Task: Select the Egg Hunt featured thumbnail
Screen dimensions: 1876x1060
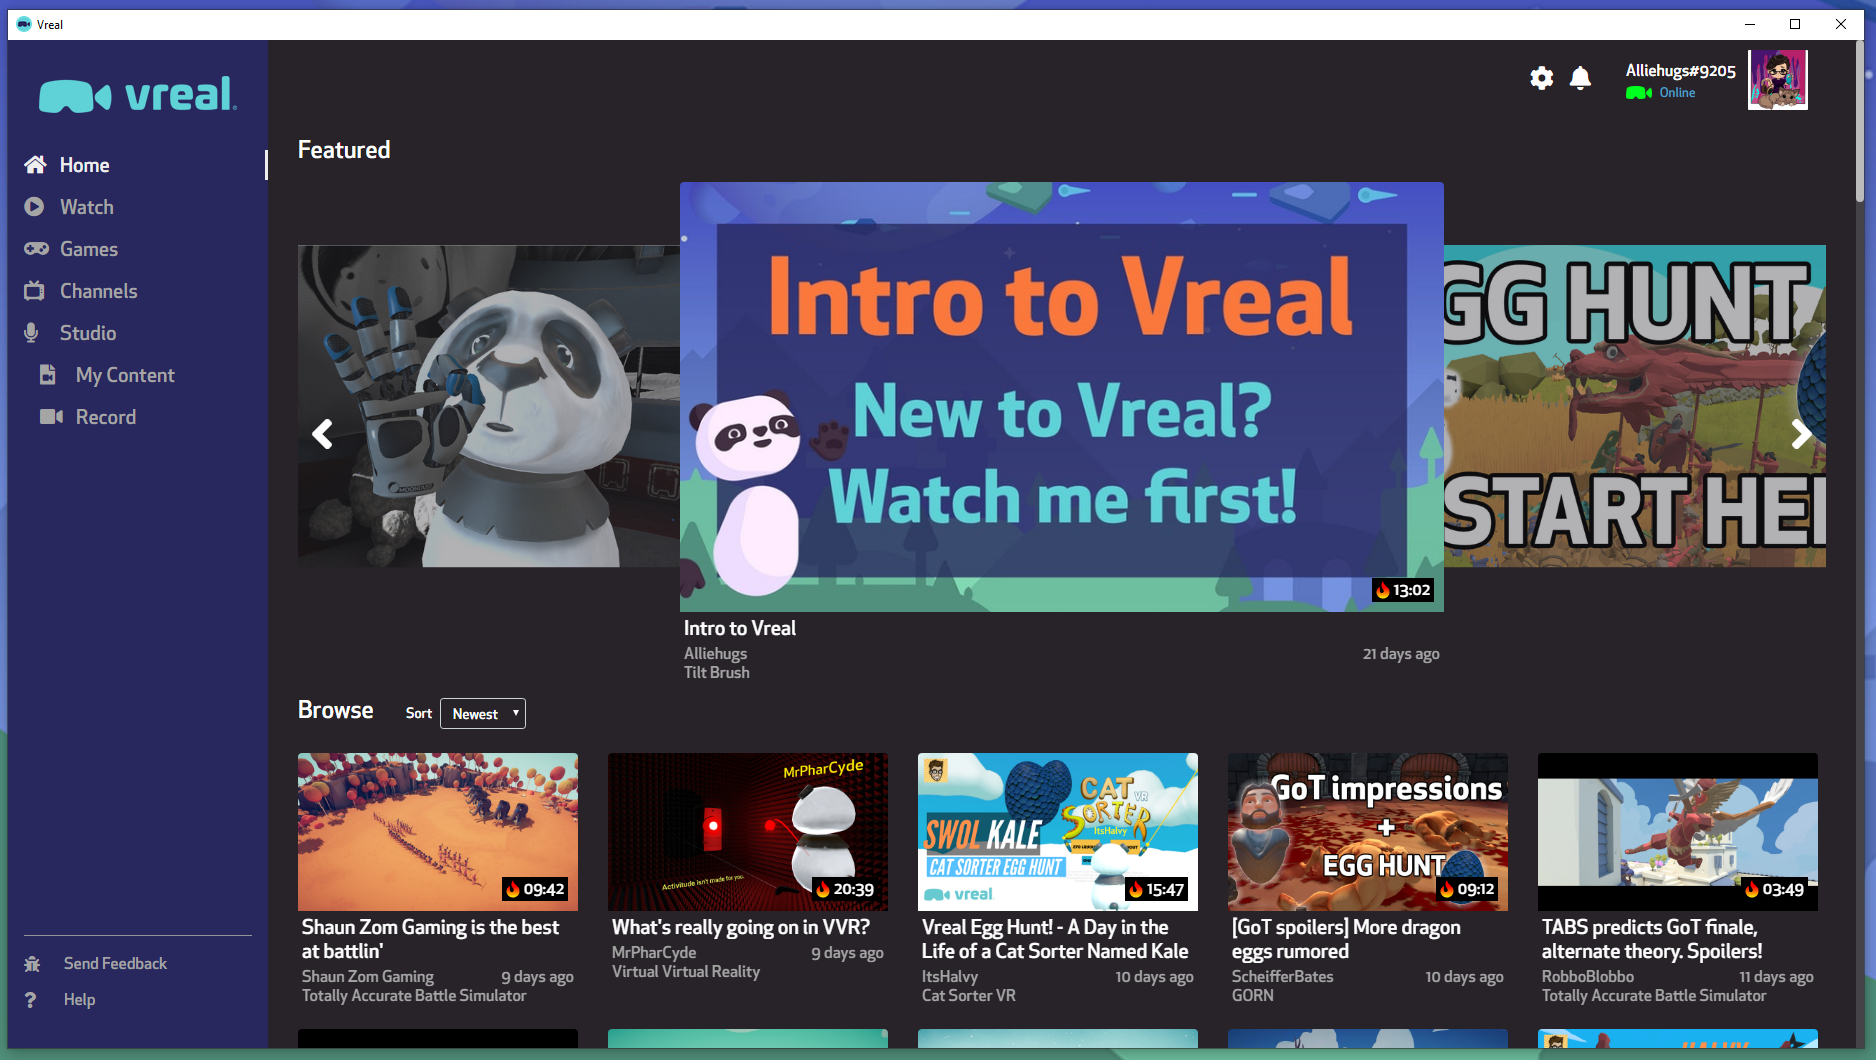Action: tap(1635, 406)
